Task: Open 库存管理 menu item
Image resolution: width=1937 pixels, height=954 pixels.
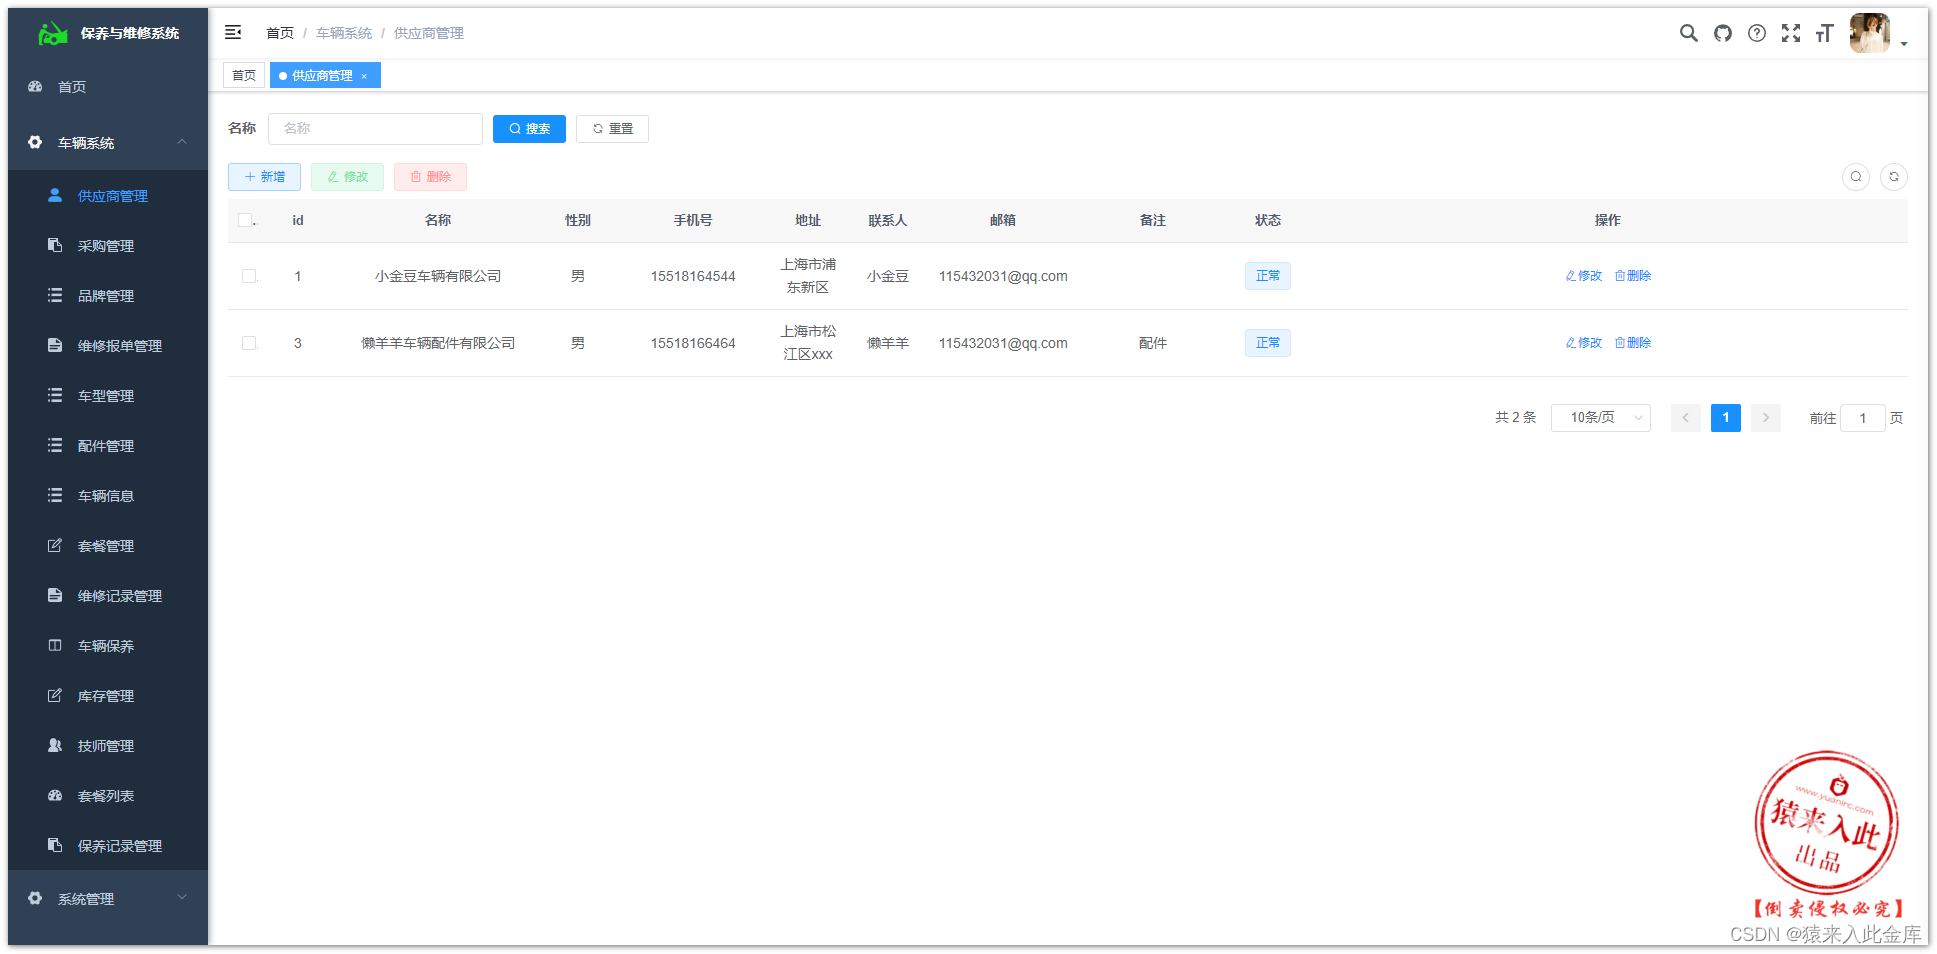Action: (108, 696)
